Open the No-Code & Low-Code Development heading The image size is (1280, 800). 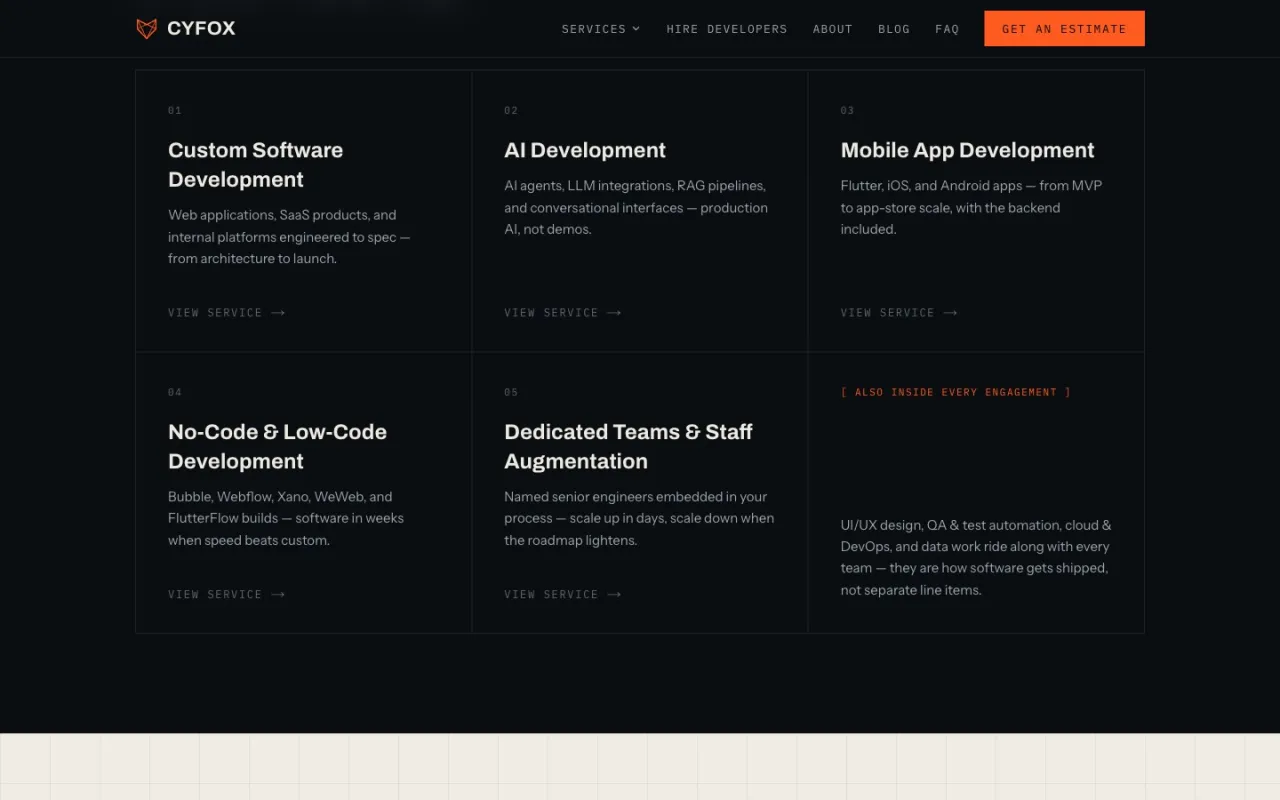277,447
